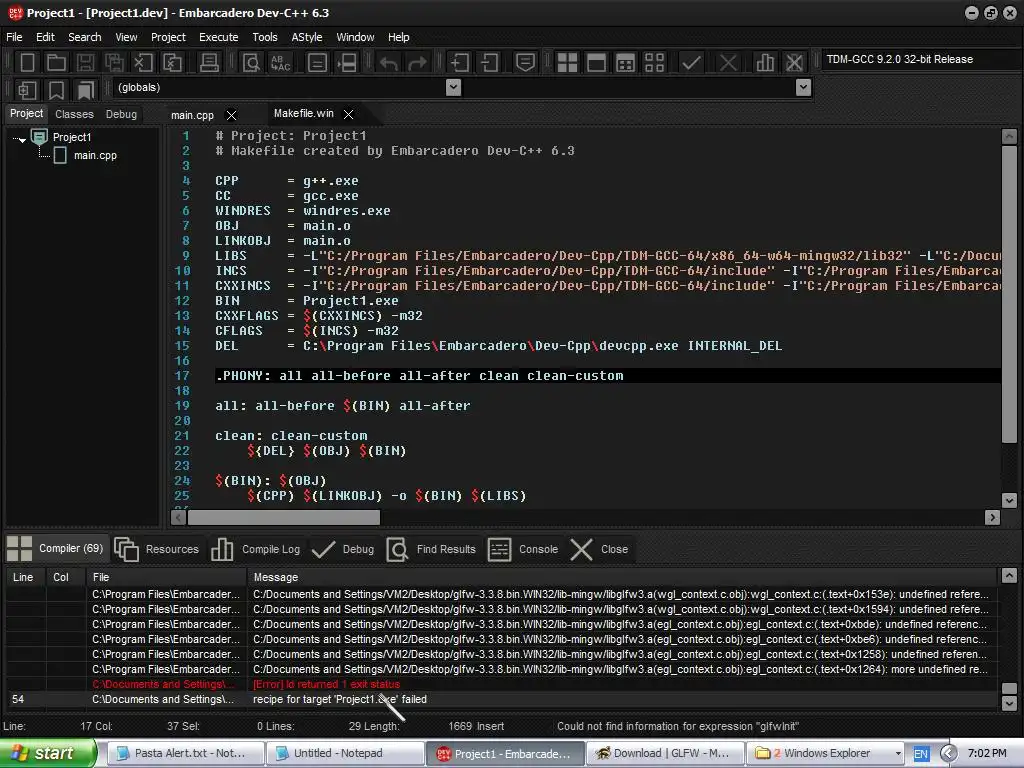Image resolution: width=1024 pixels, height=768 pixels.
Task: Click Close to hide bottom panel
Action: [599, 549]
